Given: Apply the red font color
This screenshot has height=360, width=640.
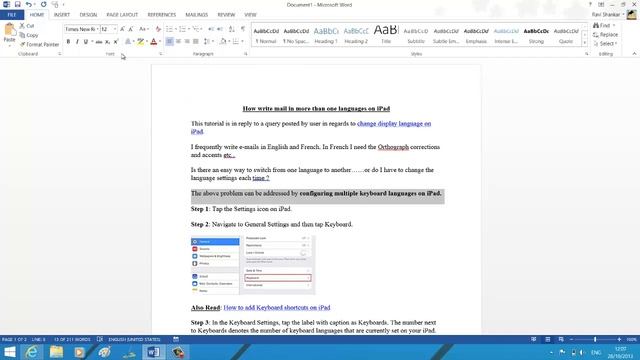Looking at the screenshot, I should coord(153,42).
